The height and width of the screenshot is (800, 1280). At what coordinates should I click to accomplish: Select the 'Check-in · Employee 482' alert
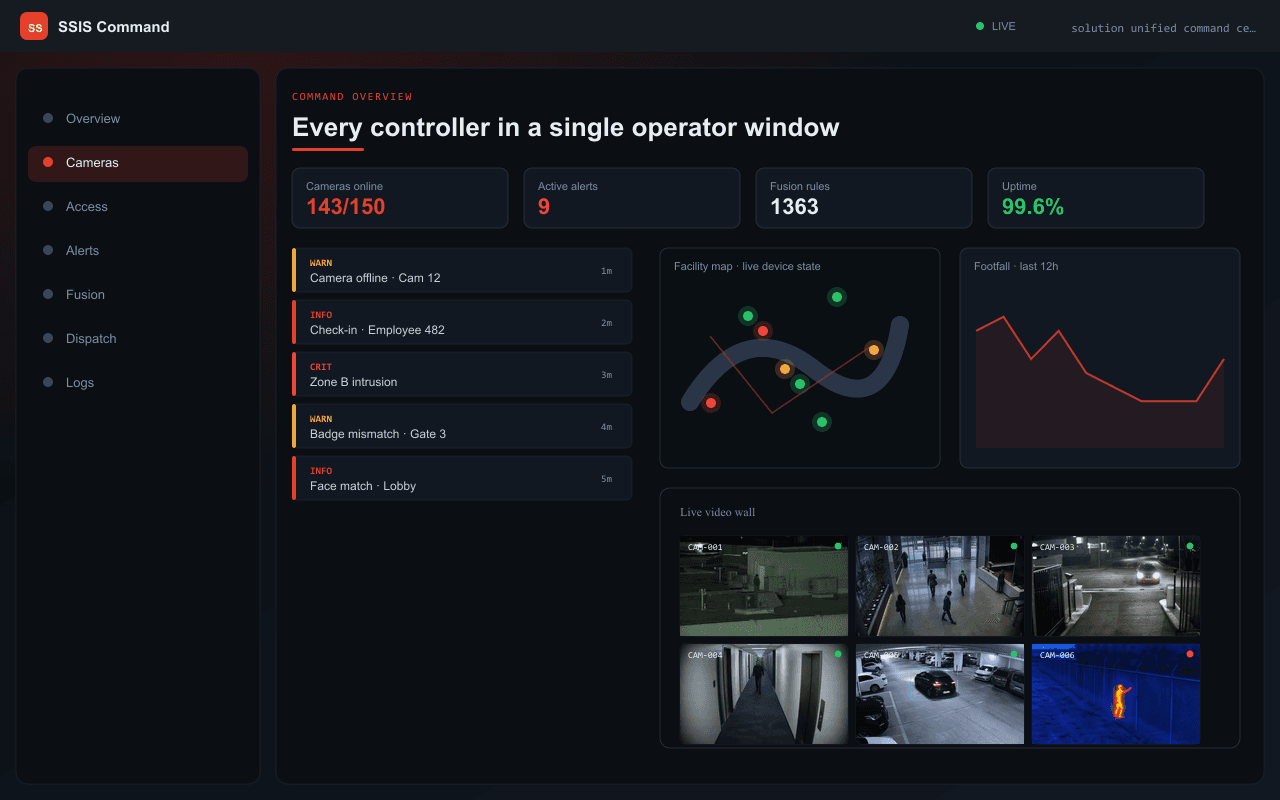pyautogui.click(x=462, y=322)
